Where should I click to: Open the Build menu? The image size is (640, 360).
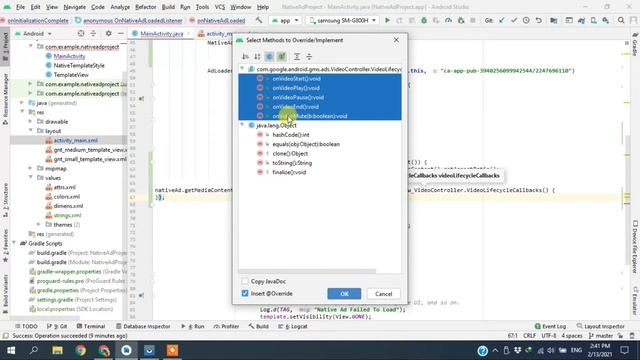click(168, 7)
